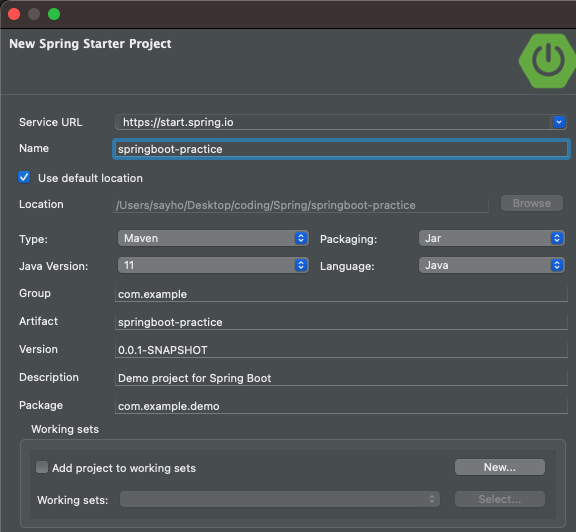The image size is (576, 532).
Task: Click the Description field
Action: [x=341, y=378]
